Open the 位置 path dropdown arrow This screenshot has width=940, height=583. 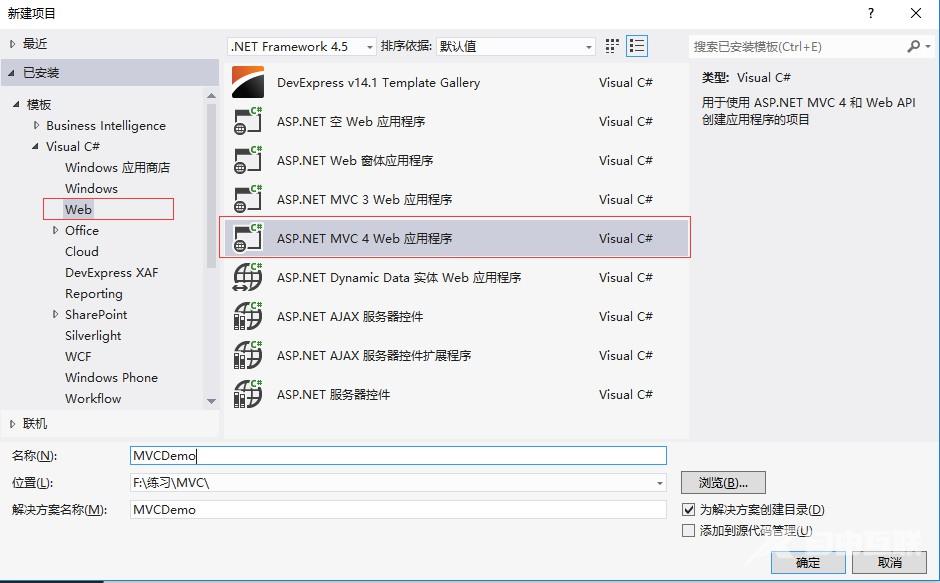[659, 483]
